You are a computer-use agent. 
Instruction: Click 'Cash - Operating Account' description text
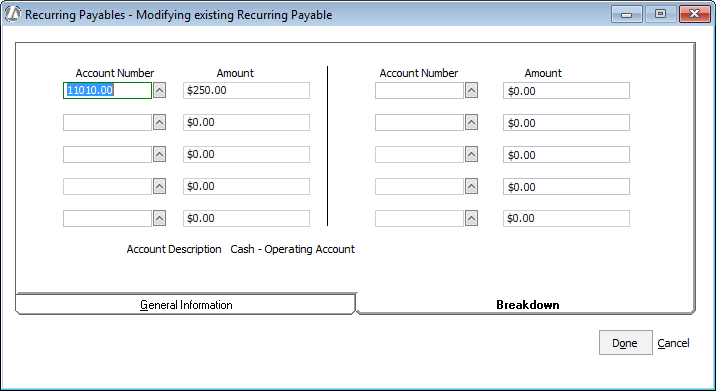(x=292, y=249)
